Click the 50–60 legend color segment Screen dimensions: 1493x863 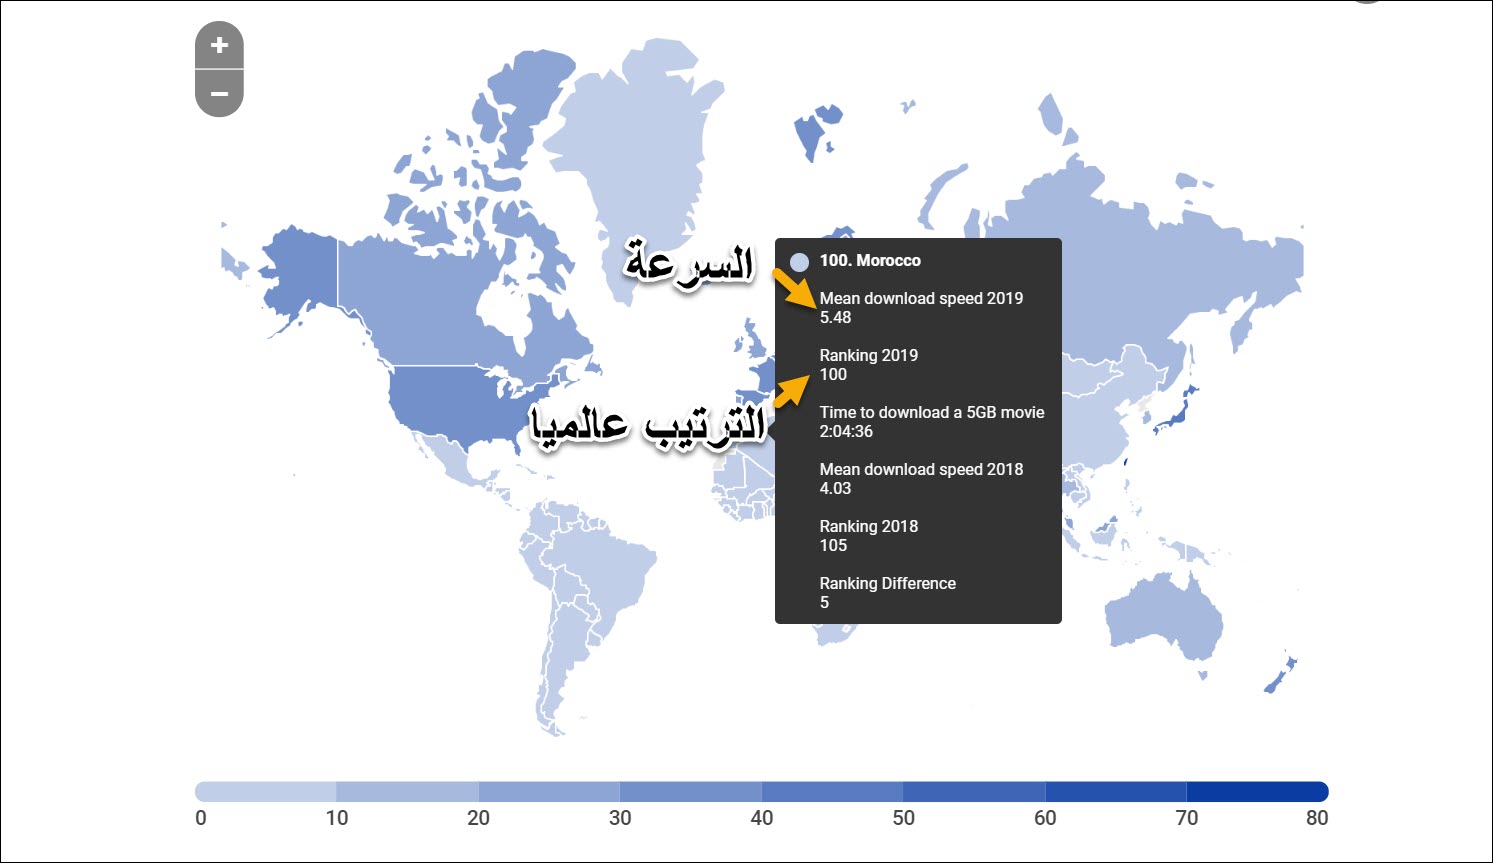974,792
